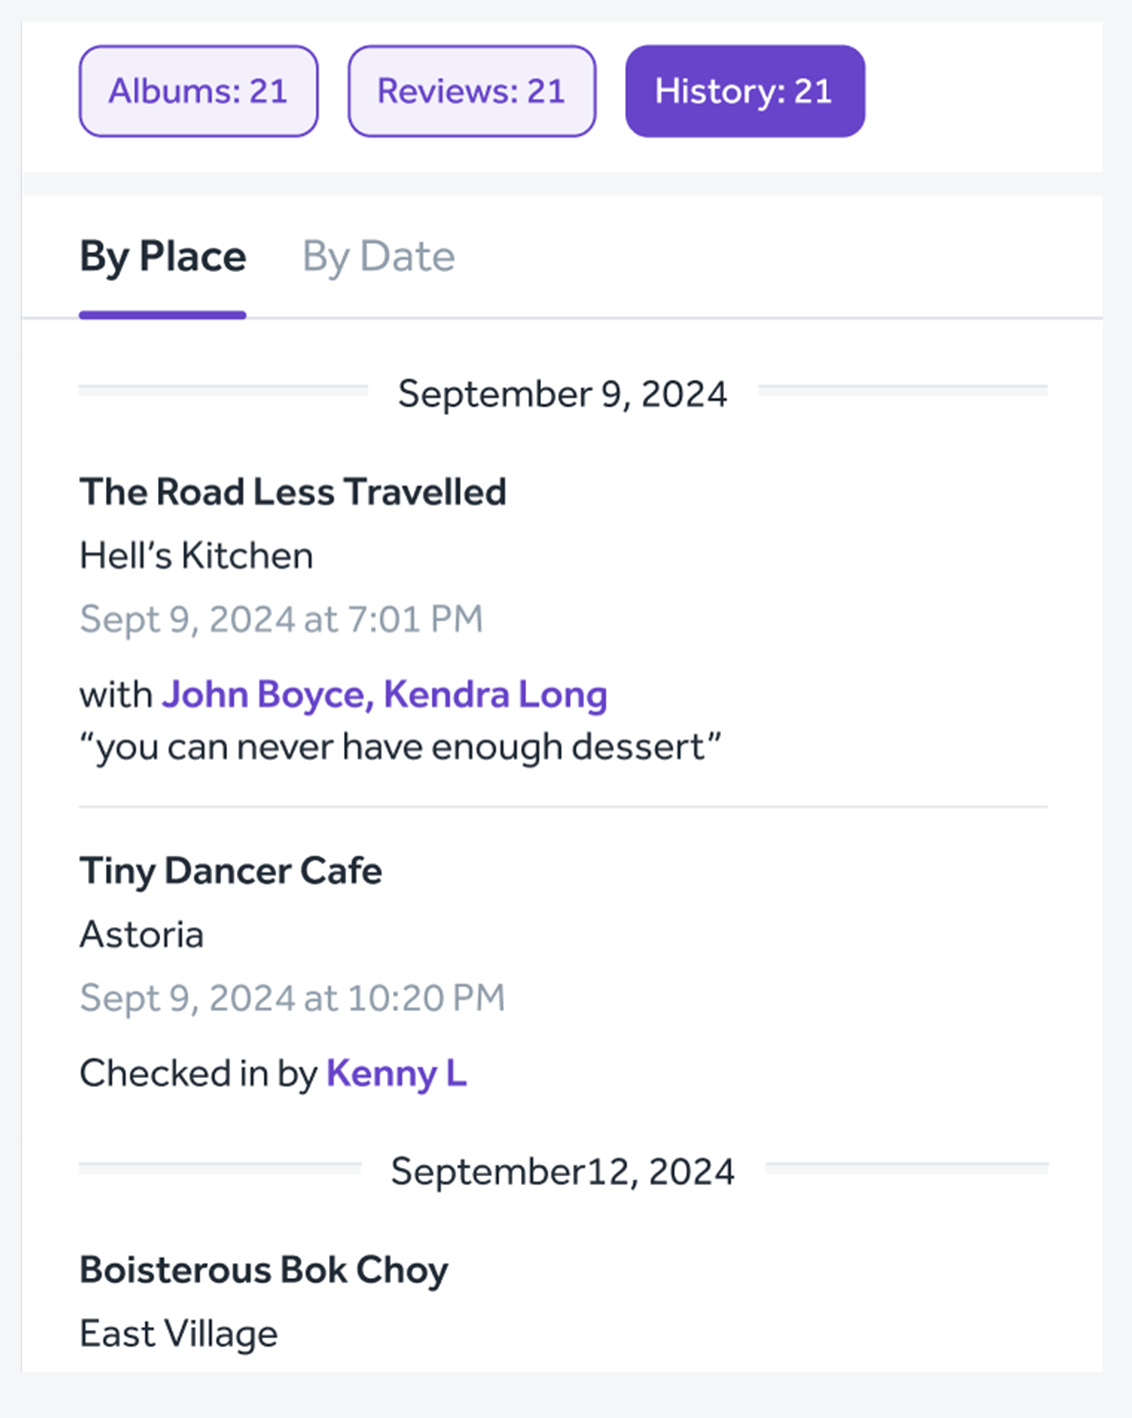
Task: Open Kendra Long's profile link
Action: click(x=495, y=694)
